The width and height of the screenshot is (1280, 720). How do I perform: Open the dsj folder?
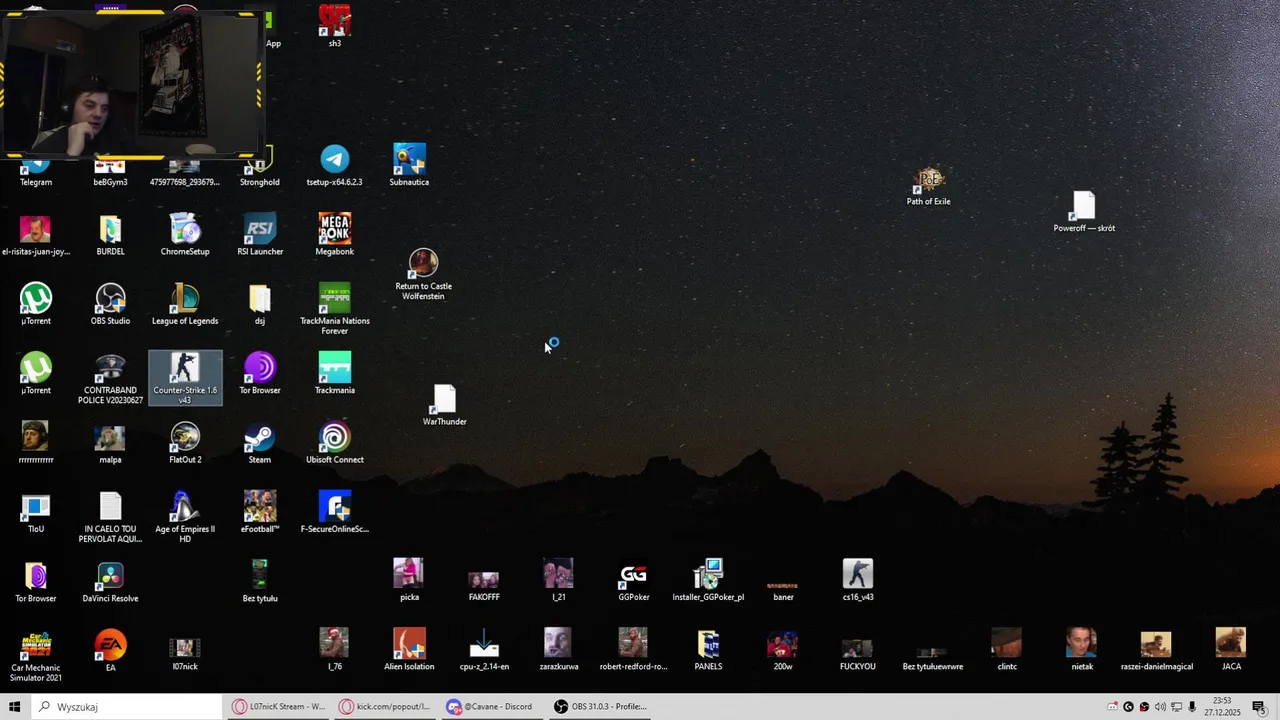tap(260, 305)
